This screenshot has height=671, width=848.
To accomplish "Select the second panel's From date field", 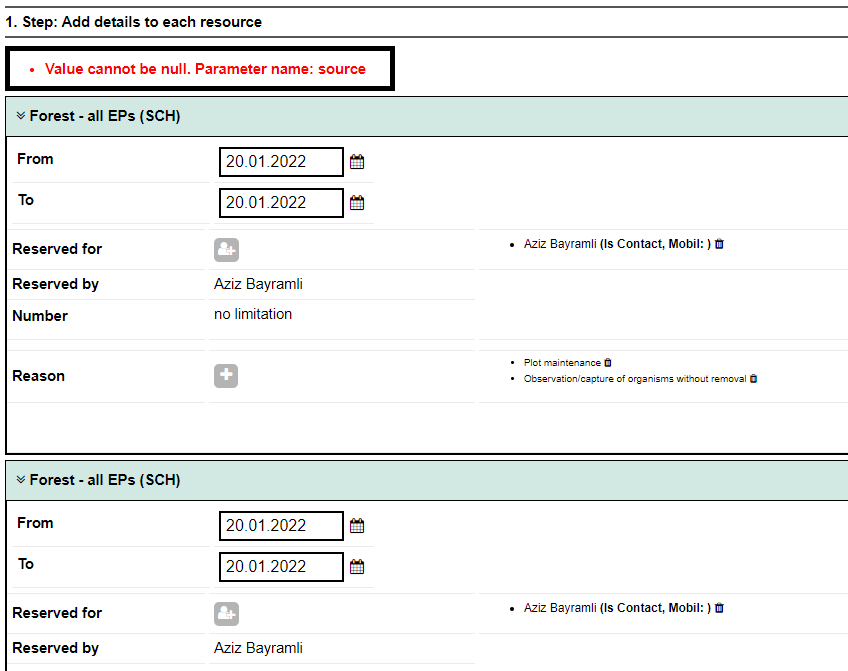I will [x=281, y=525].
